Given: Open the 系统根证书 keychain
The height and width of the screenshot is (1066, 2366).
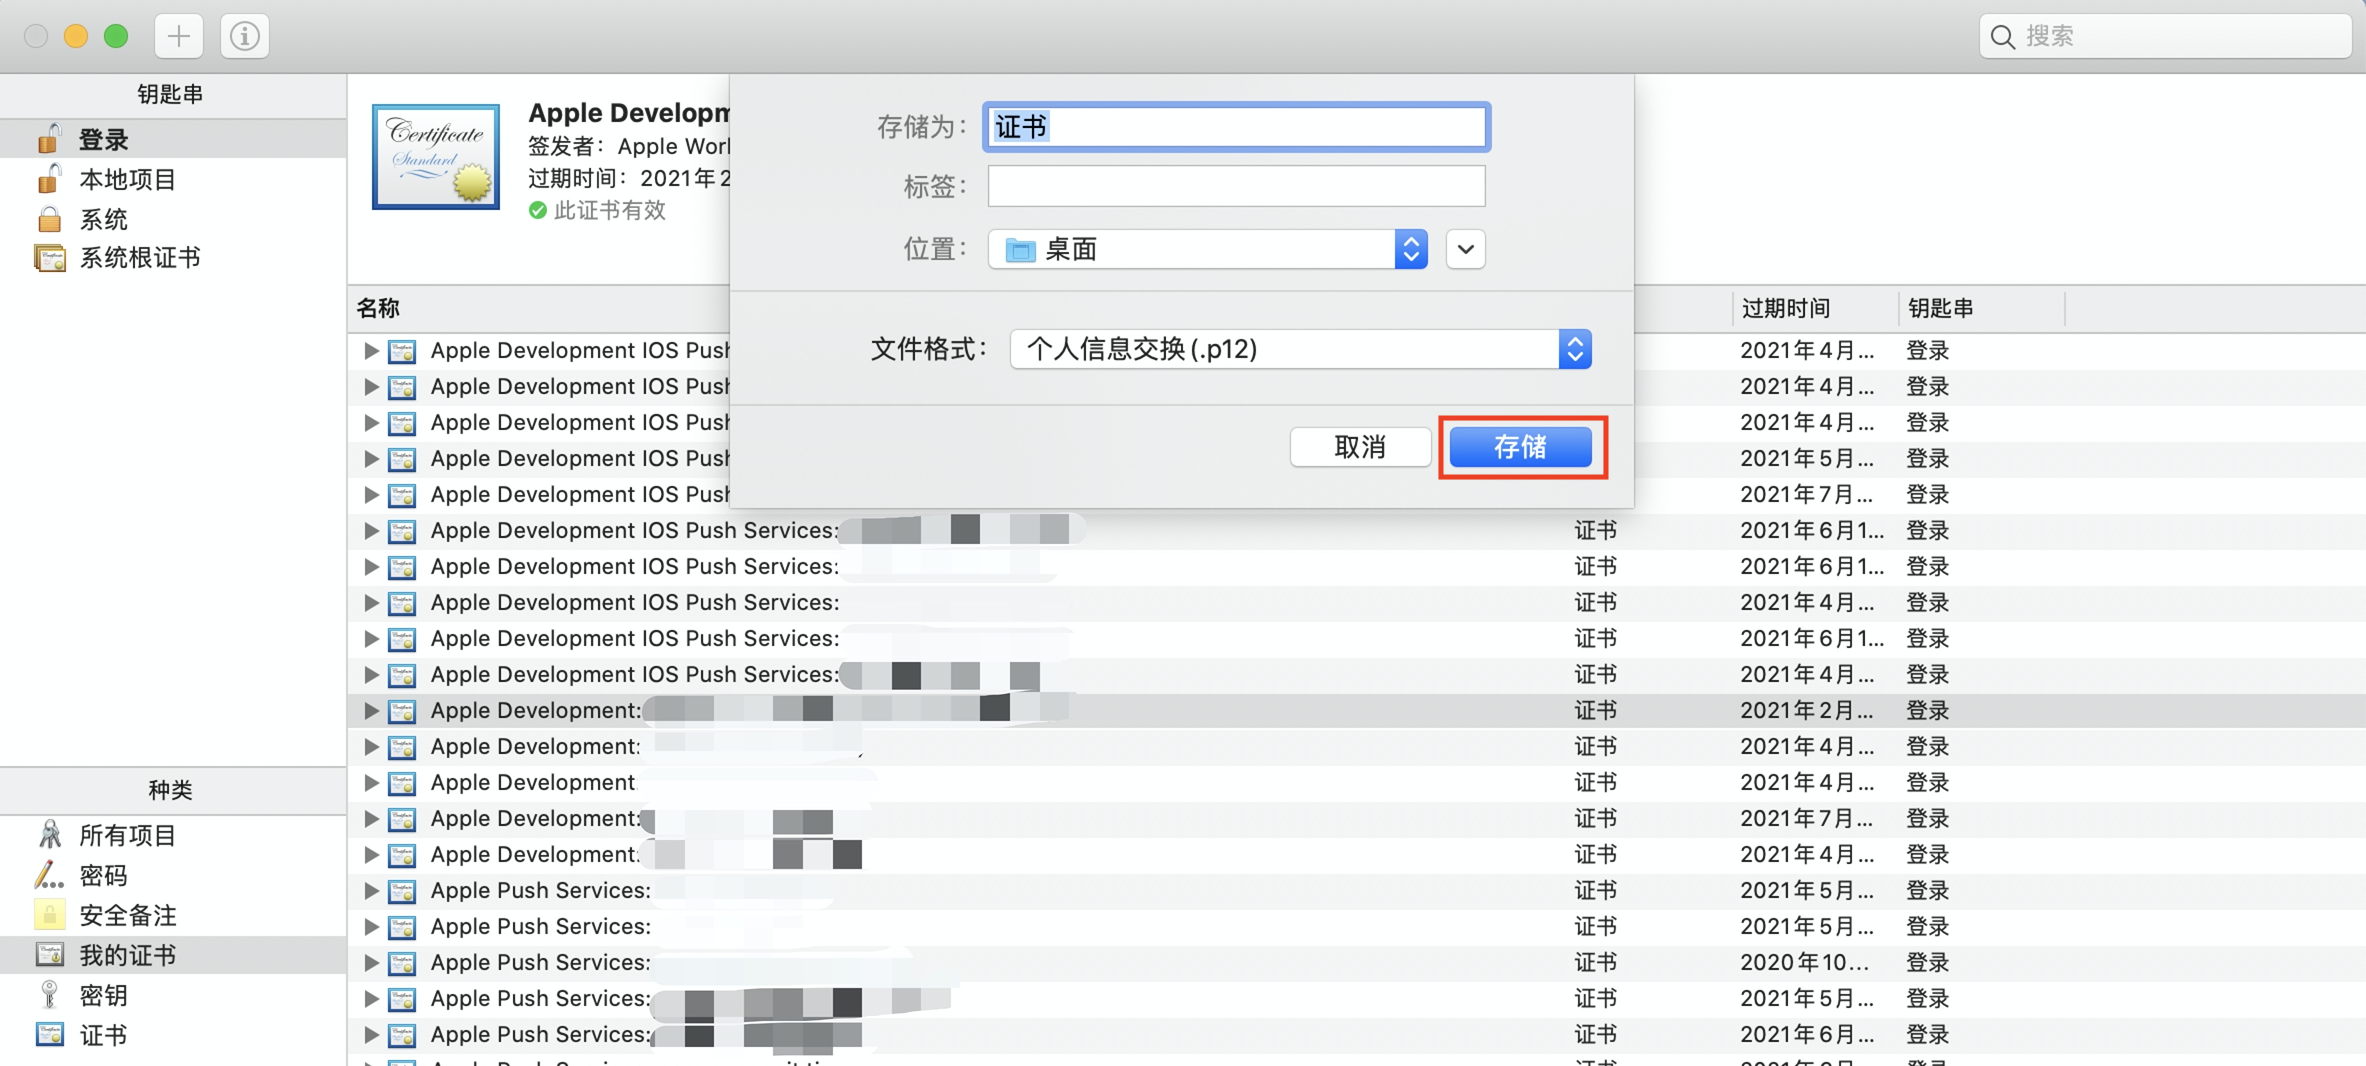Looking at the screenshot, I should pyautogui.click(x=140, y=257).
